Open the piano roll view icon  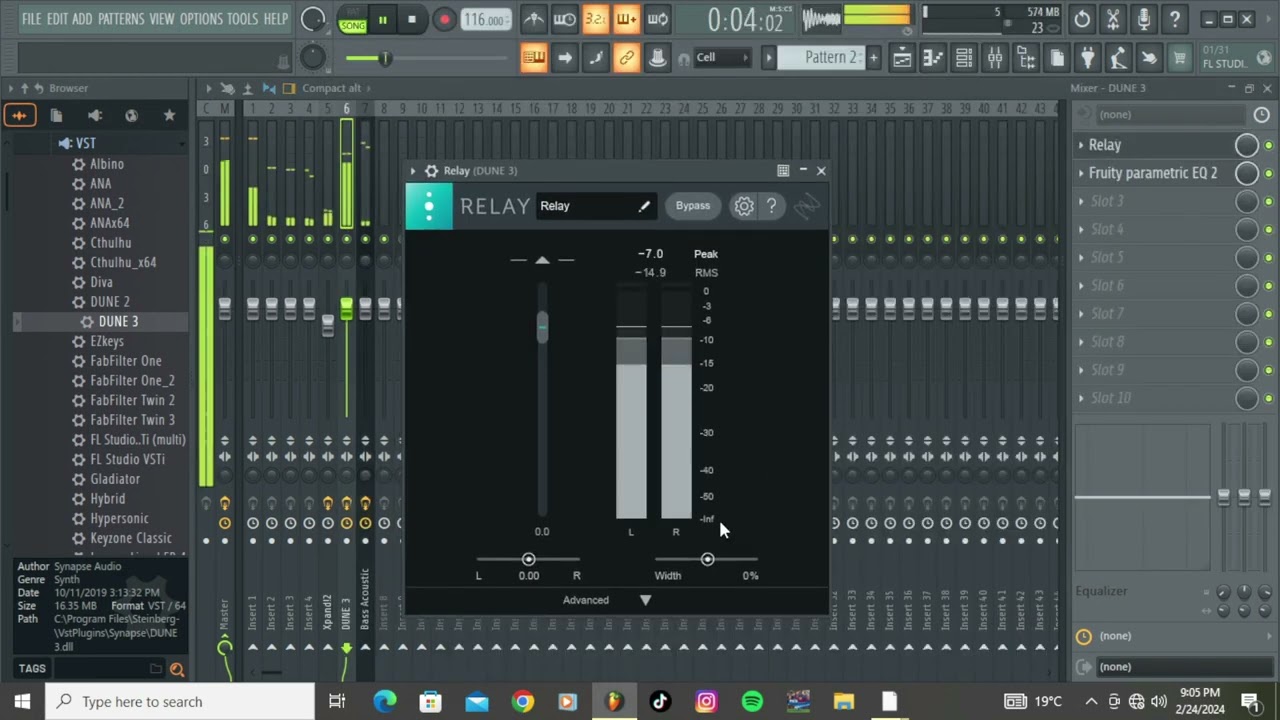pyautogui.click(x=933, y=58)
